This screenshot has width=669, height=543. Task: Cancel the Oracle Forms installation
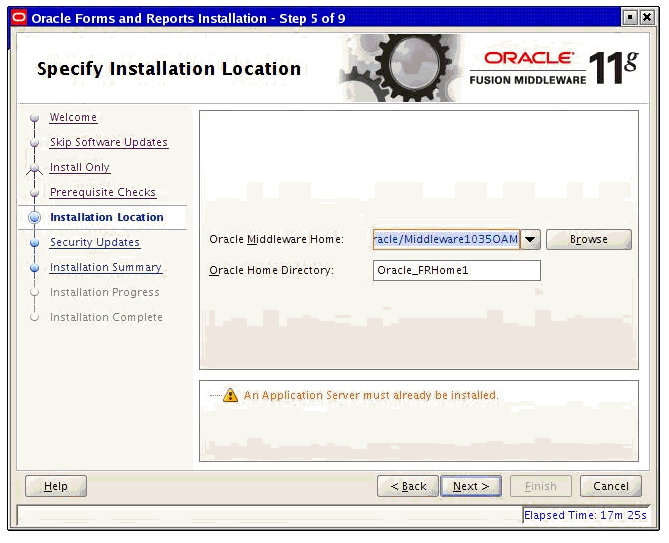click(611, 486)
